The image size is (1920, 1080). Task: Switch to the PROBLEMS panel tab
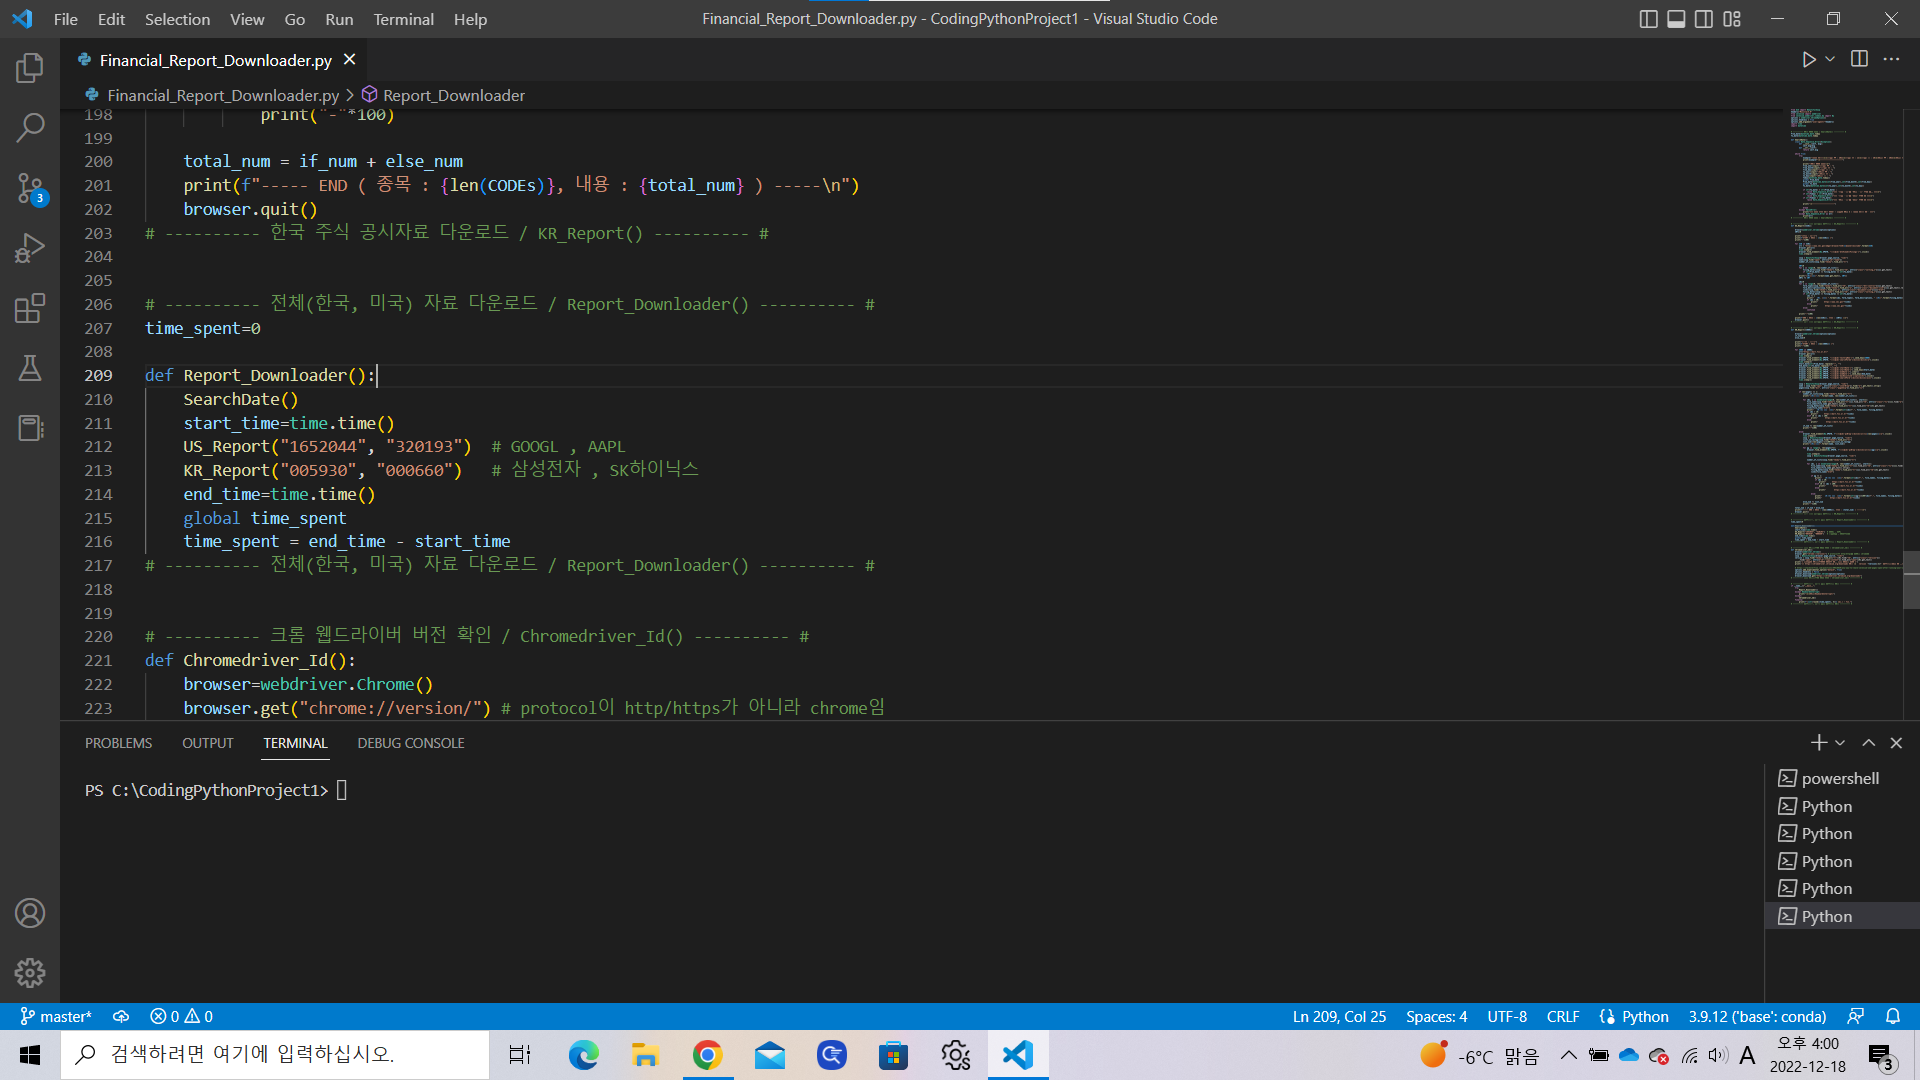pos(118,743)
